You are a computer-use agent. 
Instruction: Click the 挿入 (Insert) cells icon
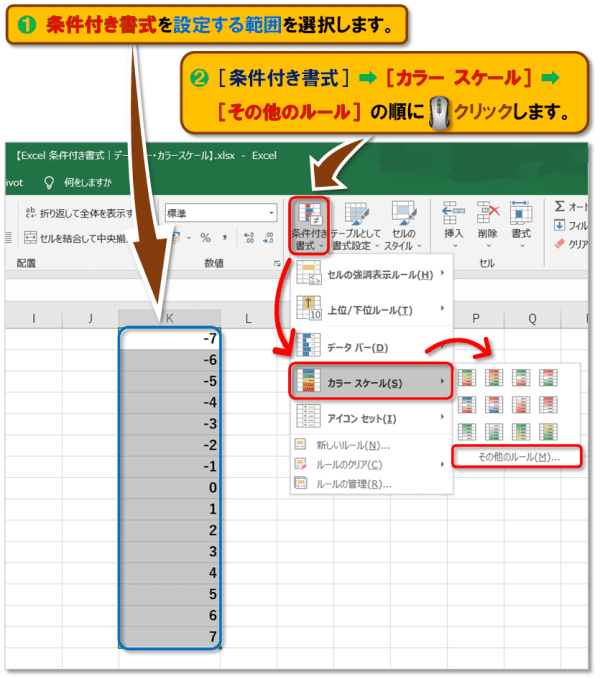point(453,212)
